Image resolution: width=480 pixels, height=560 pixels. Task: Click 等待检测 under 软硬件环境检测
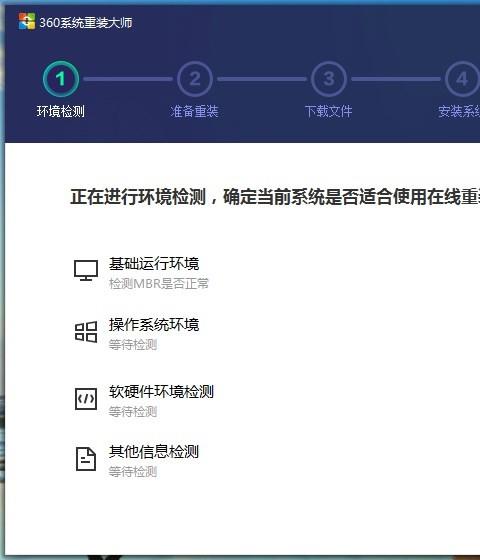click(x=133, y=412)
